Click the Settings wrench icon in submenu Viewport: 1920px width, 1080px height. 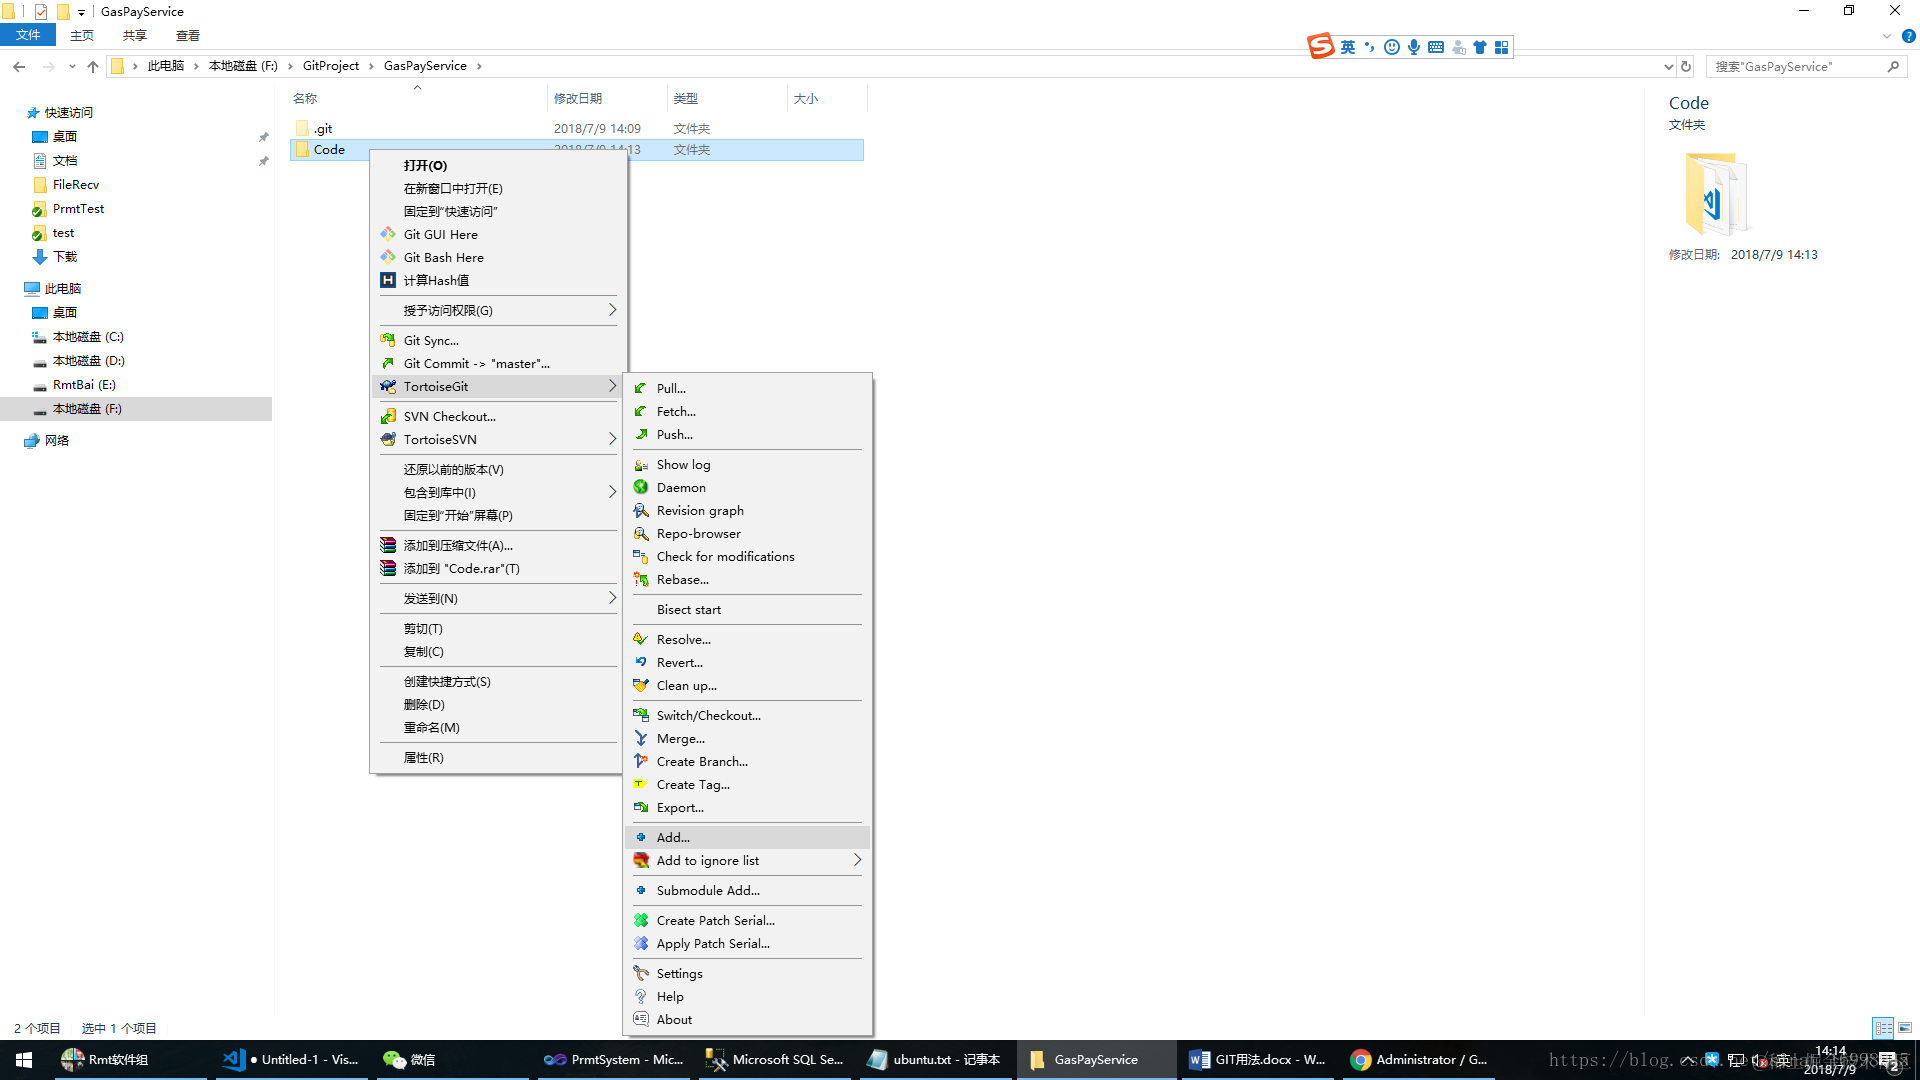coord(641,974)
